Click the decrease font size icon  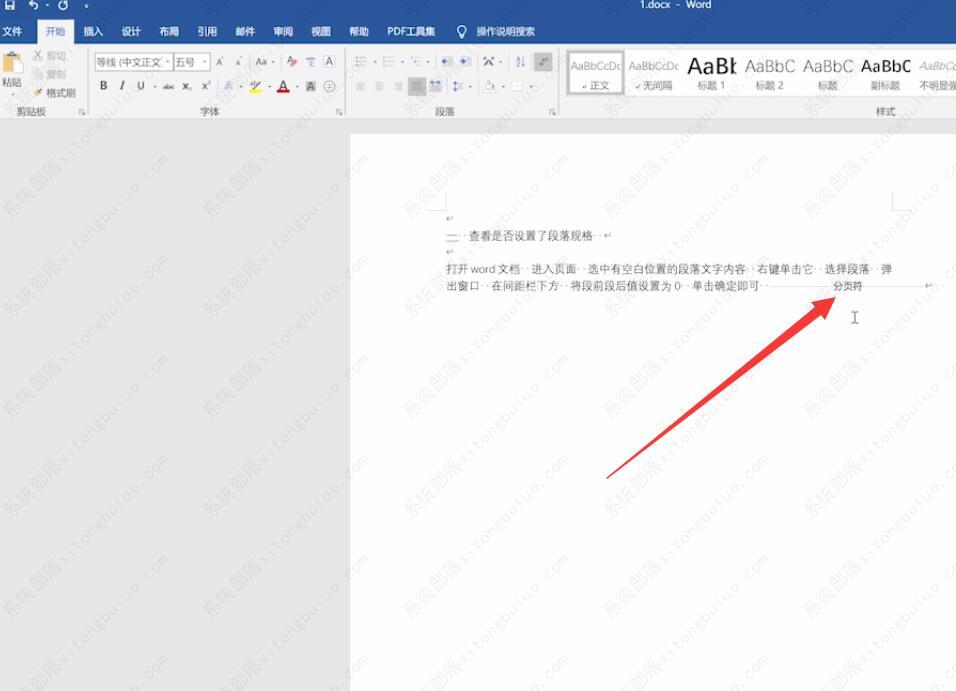click(x=238, y=62)
